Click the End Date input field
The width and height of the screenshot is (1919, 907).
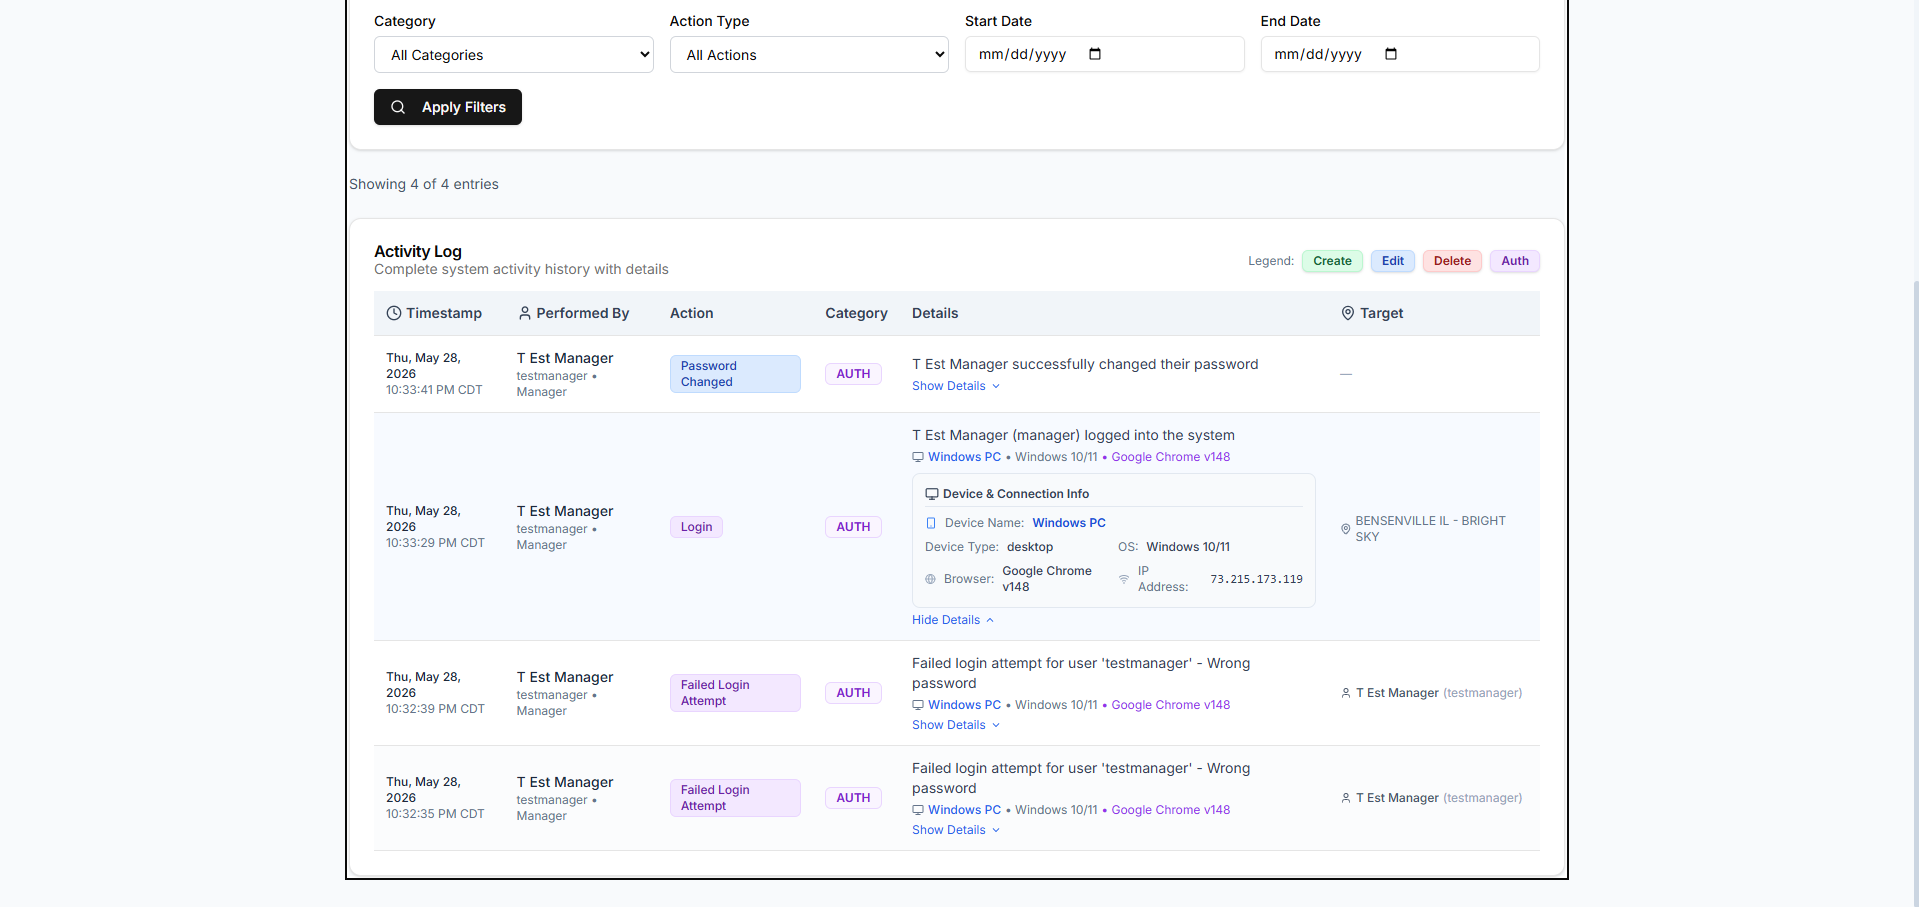(x=1399, y=54)
